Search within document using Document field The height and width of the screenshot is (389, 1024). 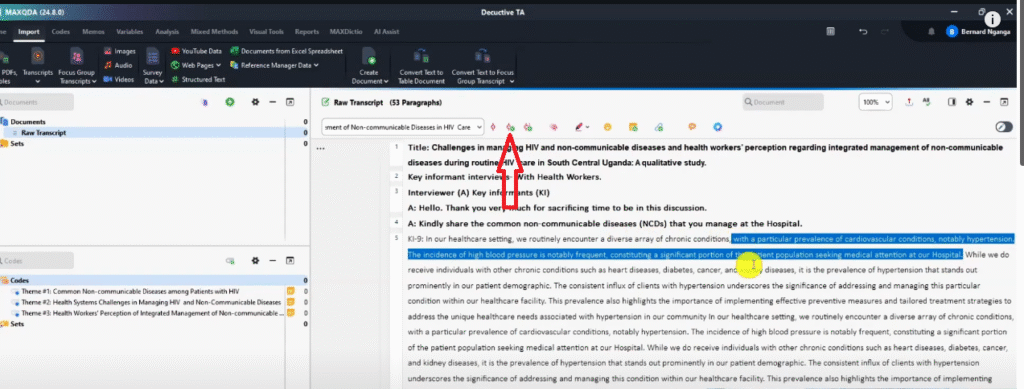click(x=783, y=102)
